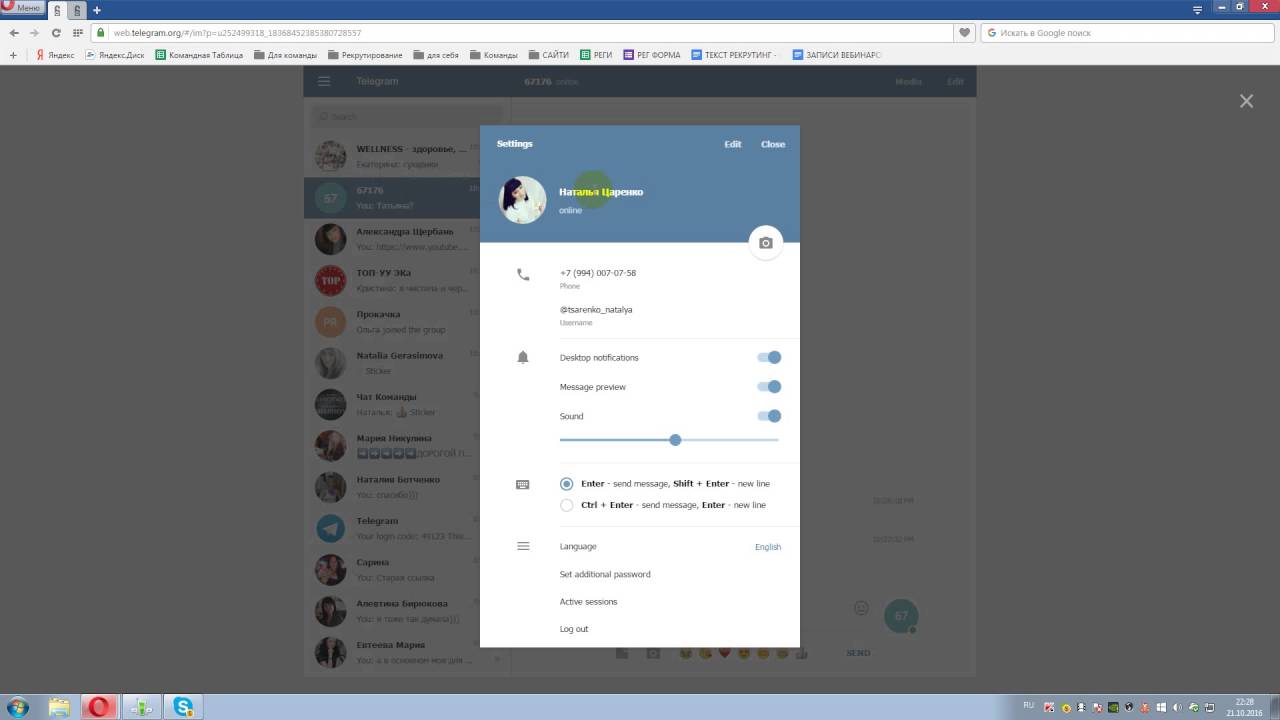Open the Opera Меню button
This screenshot has height=720, width=1280.
click(x=23, y=8)
